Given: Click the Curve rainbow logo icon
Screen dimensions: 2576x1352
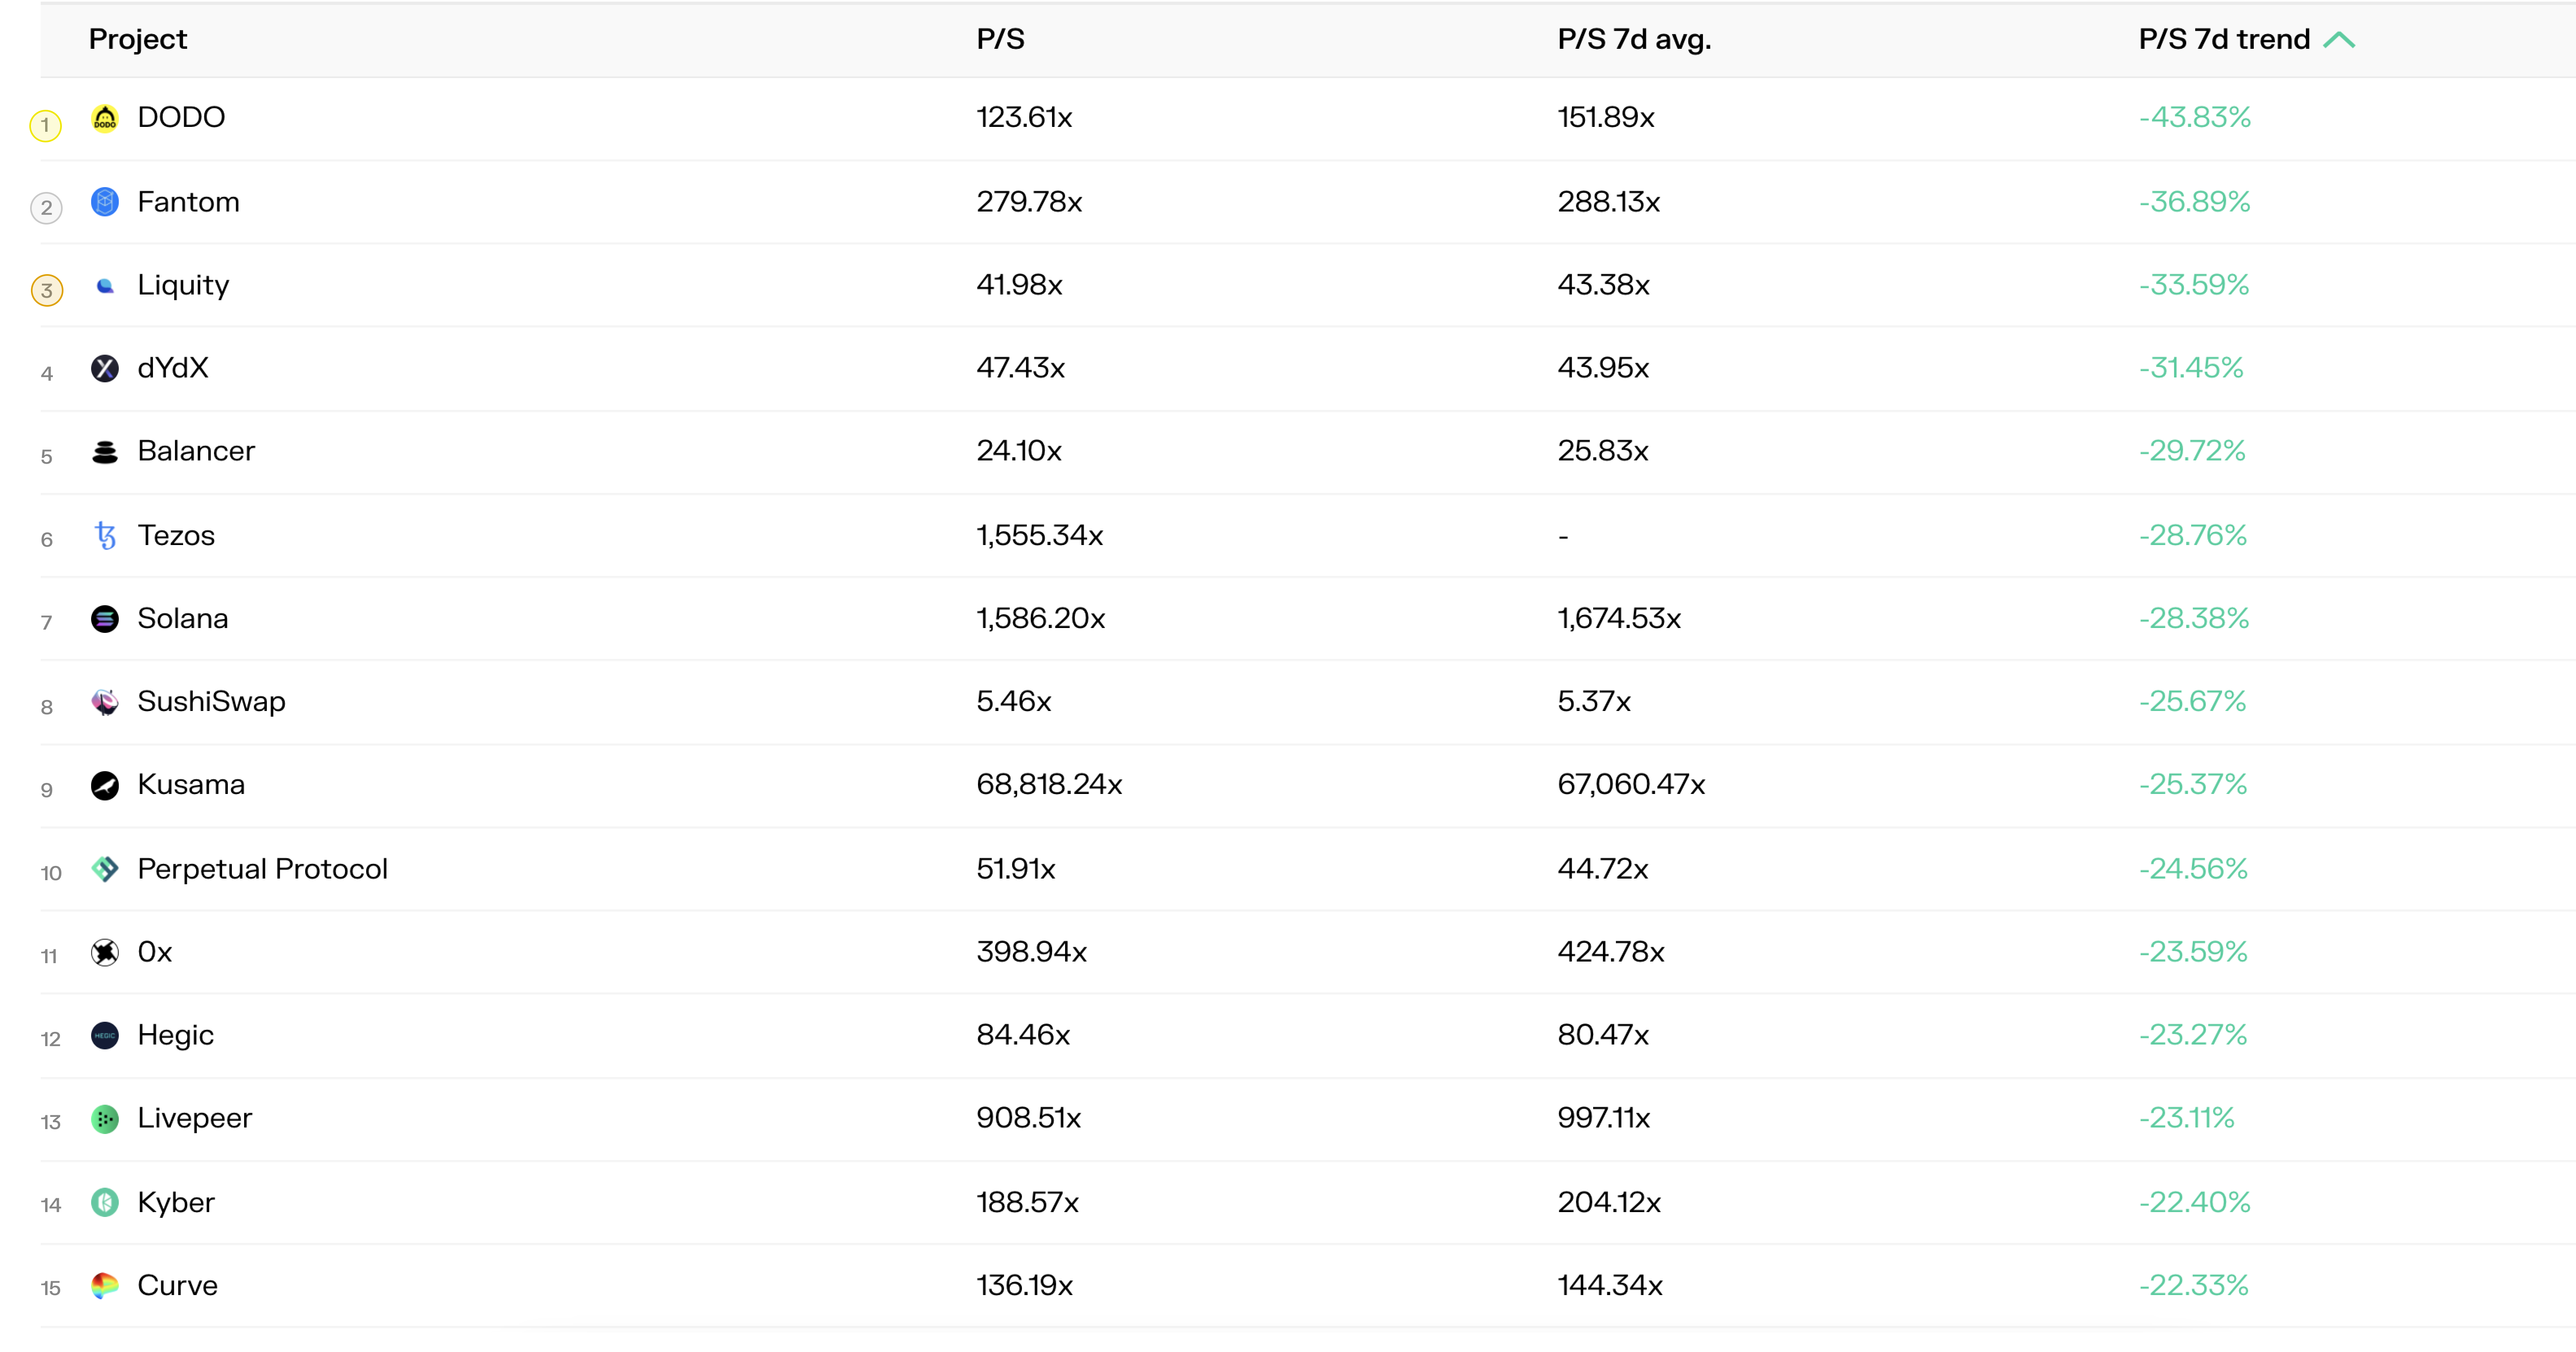Looking at the screenshot, I should [105, 1286].
